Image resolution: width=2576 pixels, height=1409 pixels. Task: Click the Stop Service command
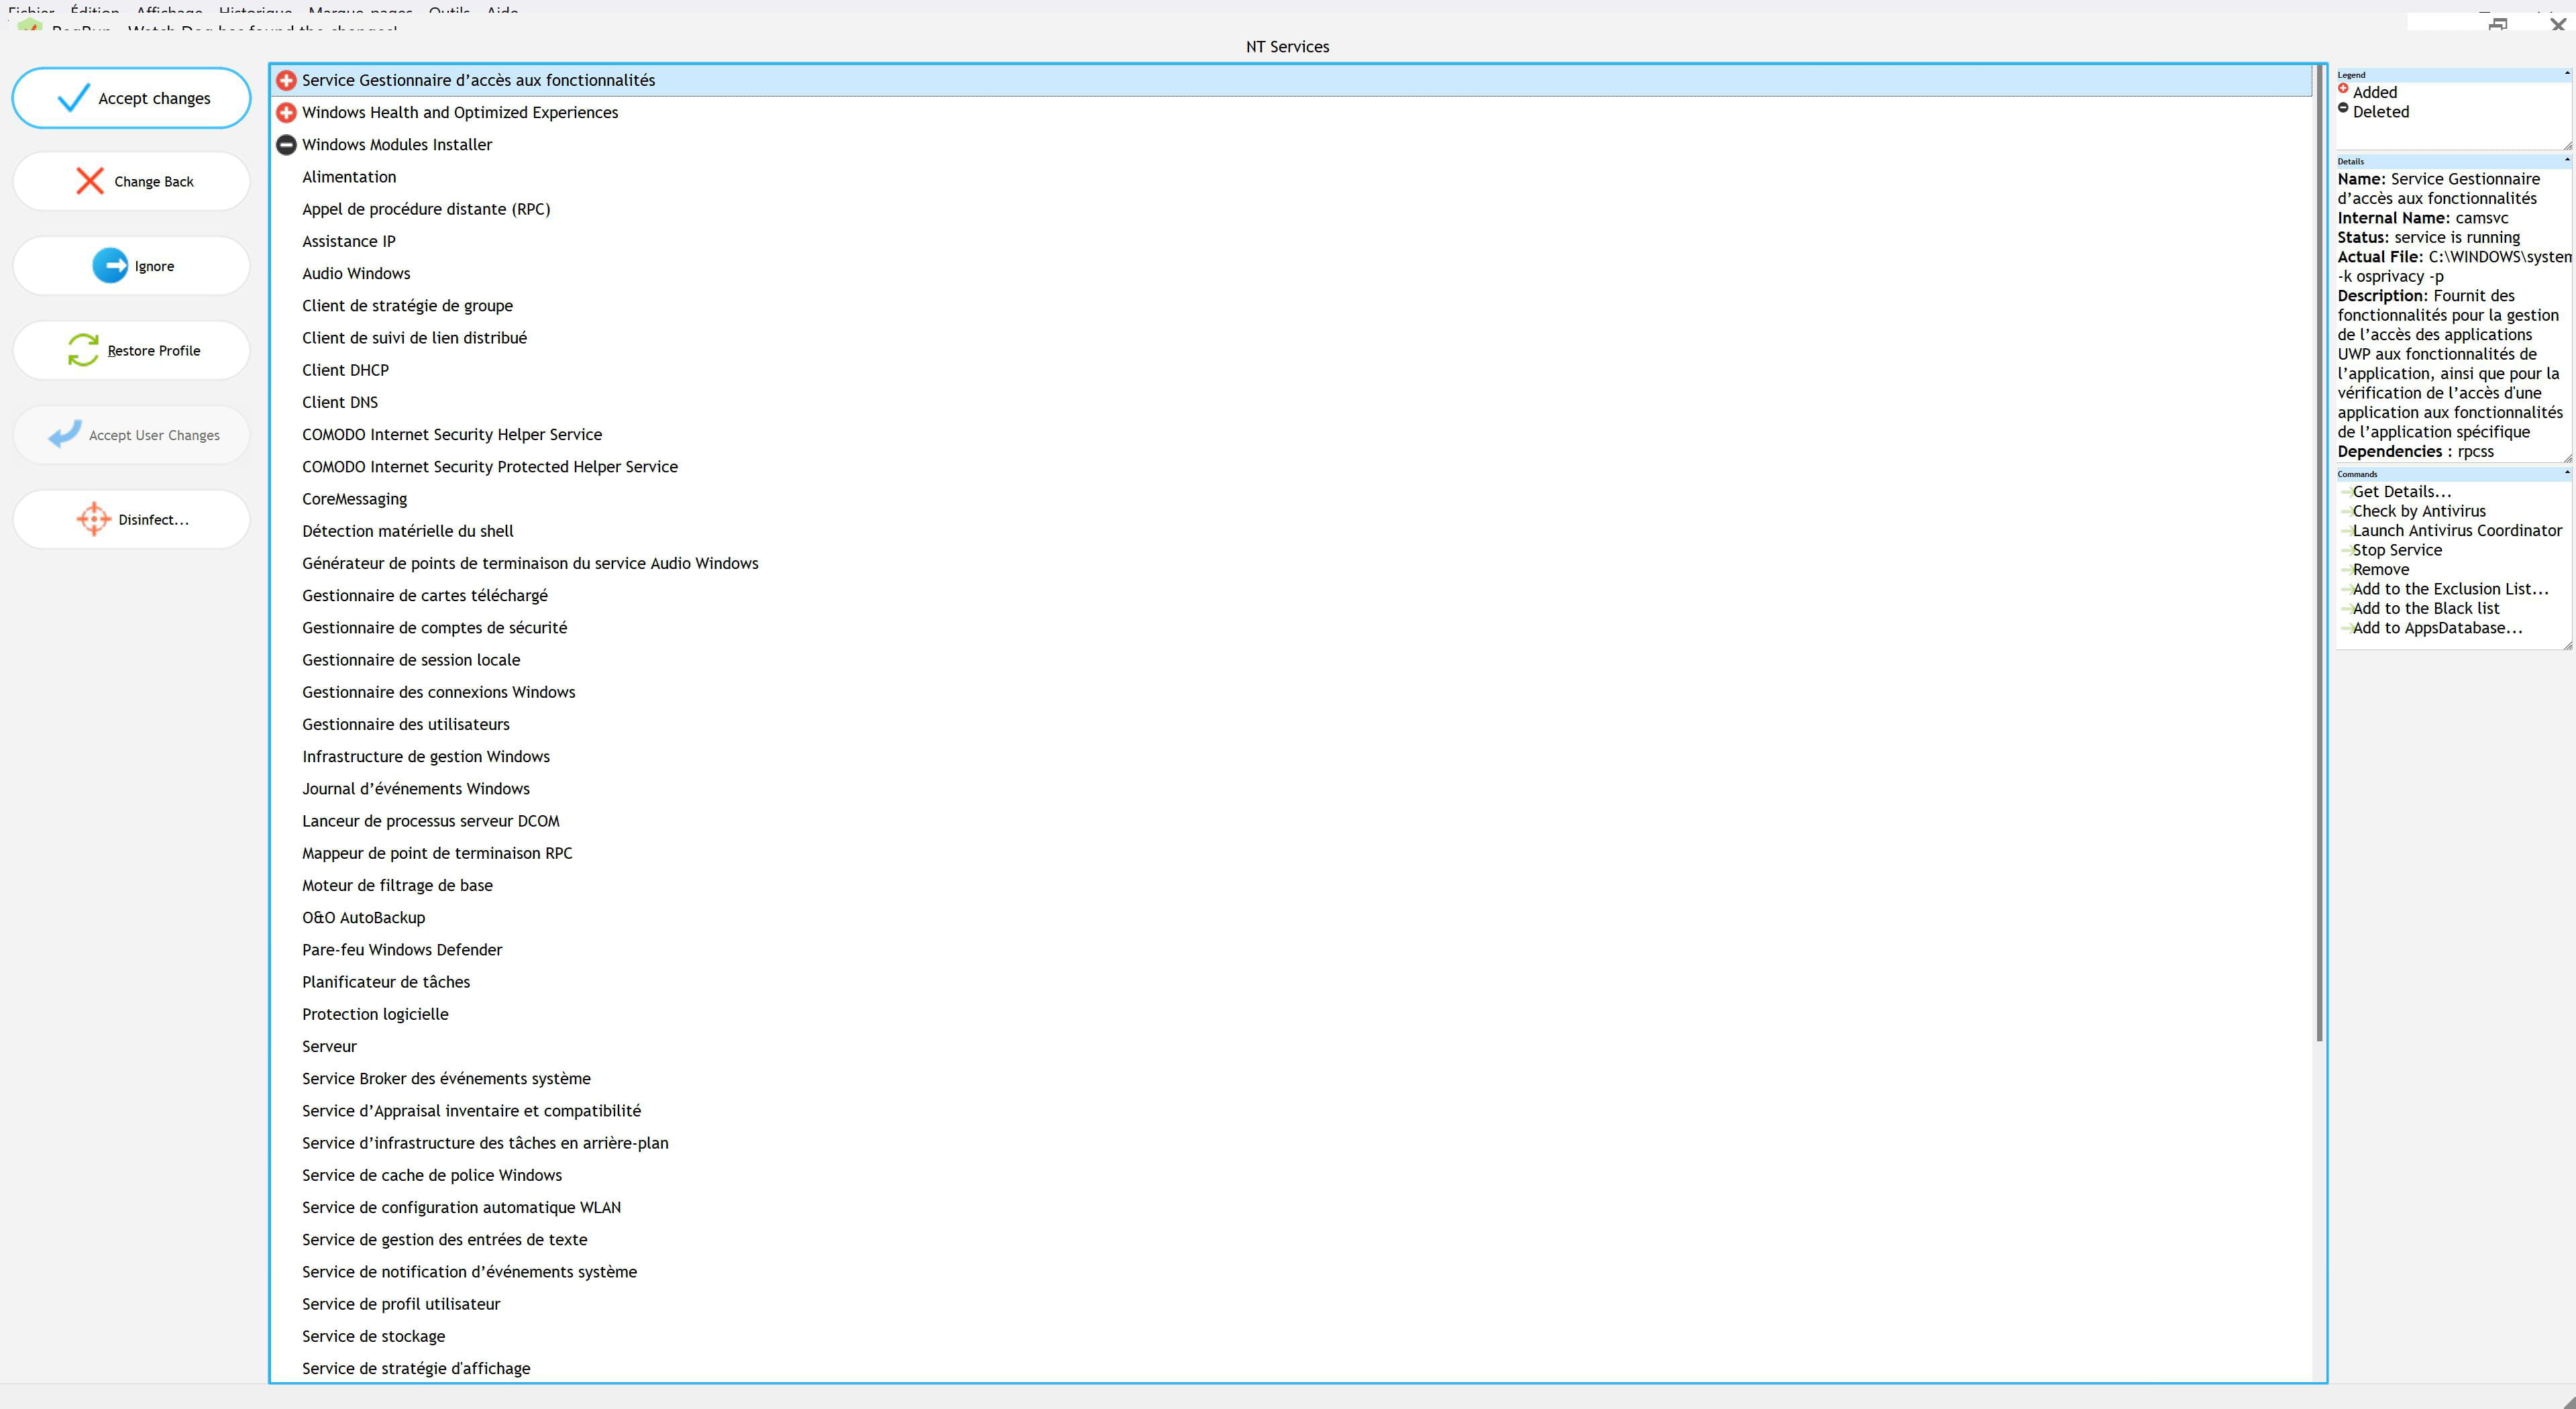[x=2396, y=550]
